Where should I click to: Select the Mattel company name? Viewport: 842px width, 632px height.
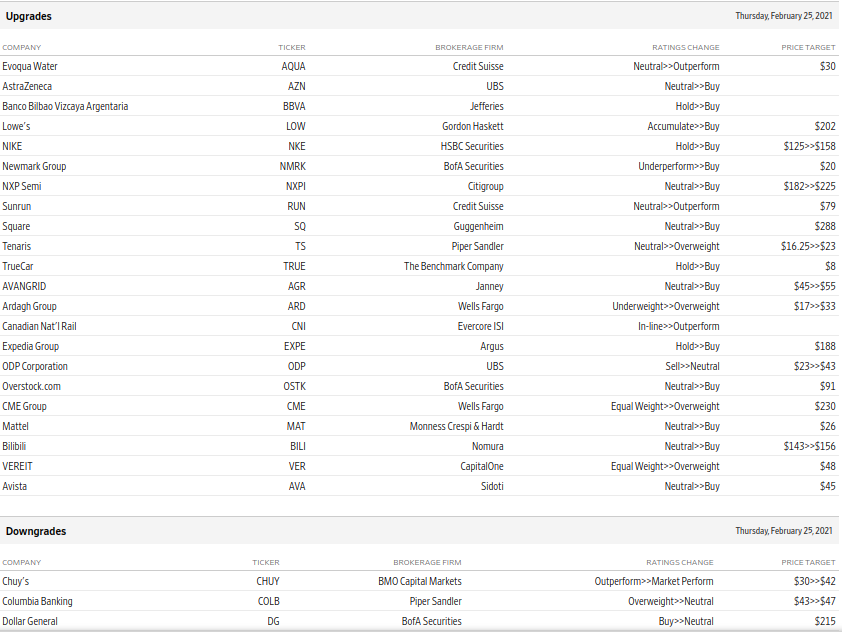point(15,426)
